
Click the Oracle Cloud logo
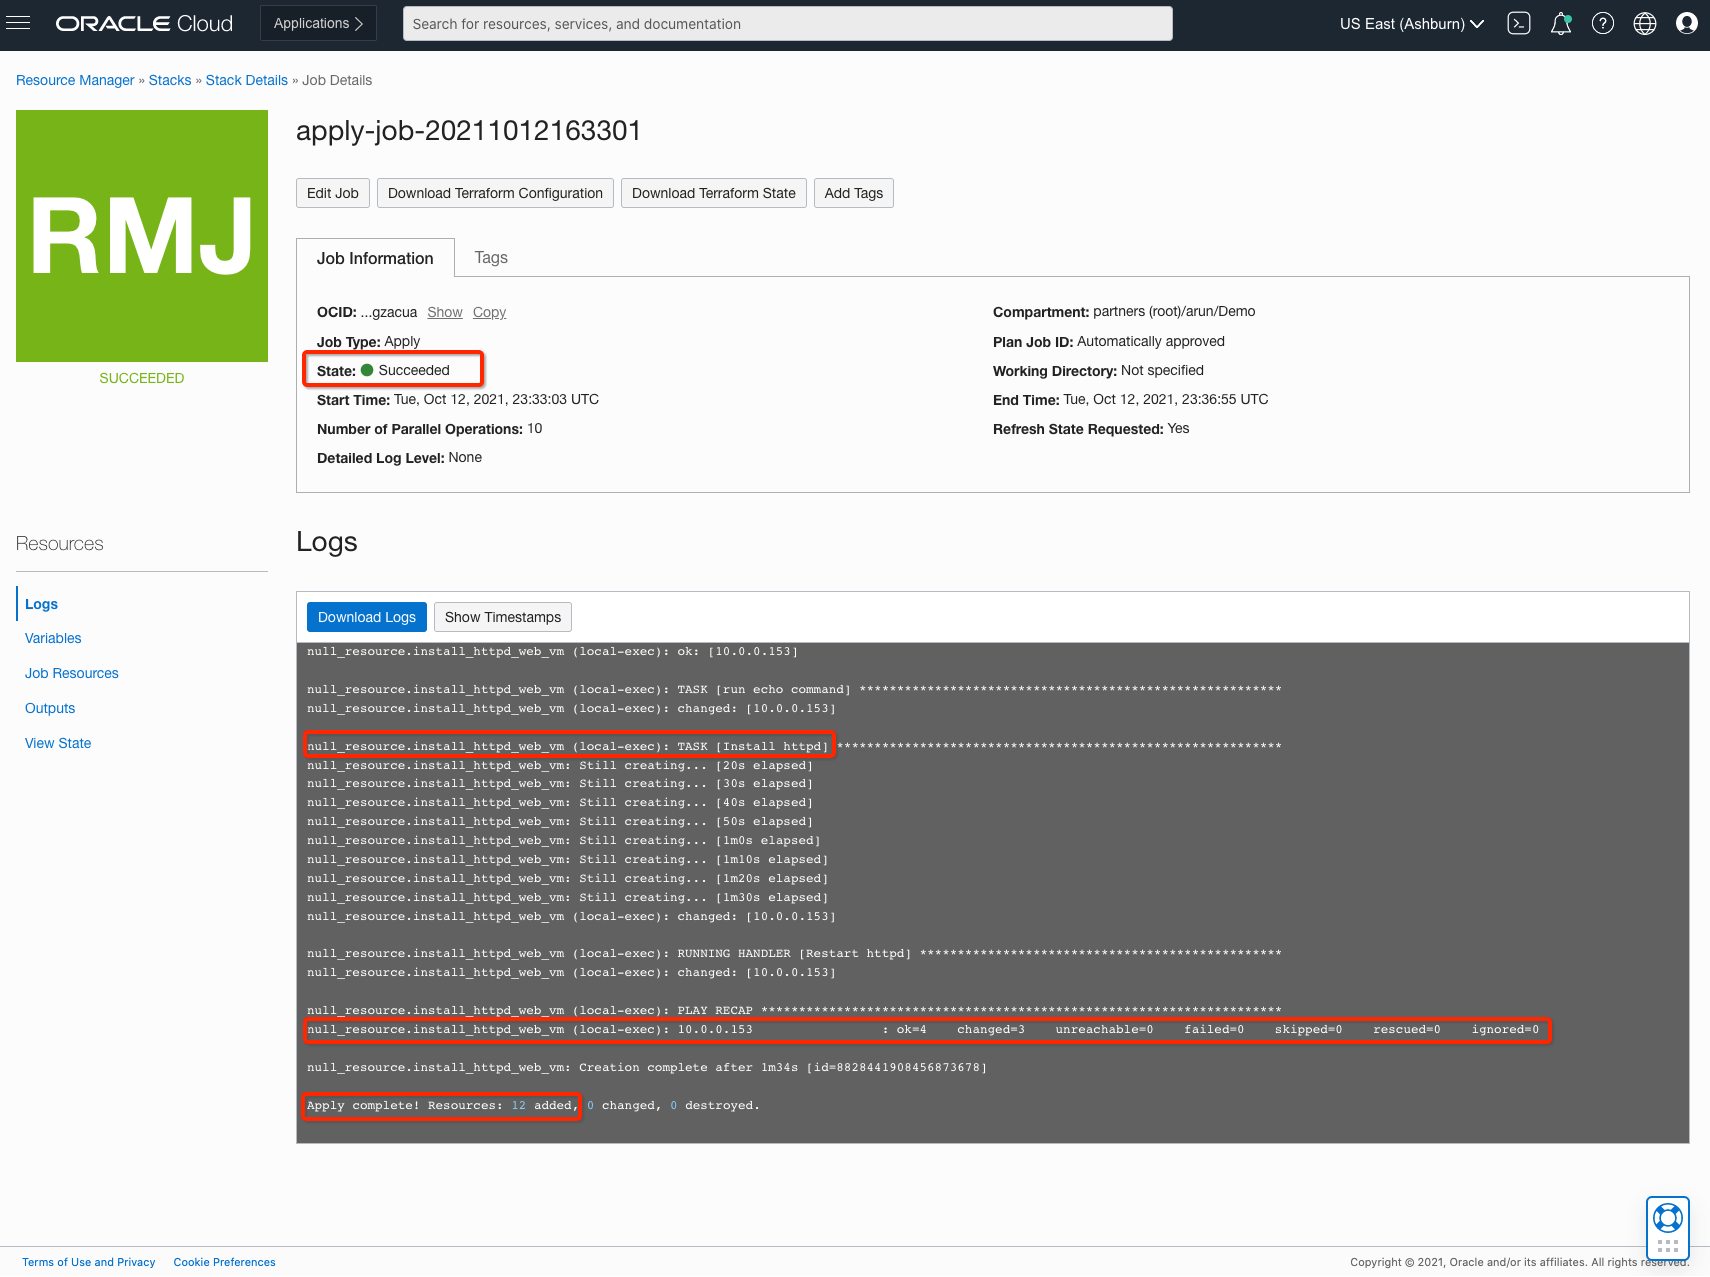tap(144, 23)
